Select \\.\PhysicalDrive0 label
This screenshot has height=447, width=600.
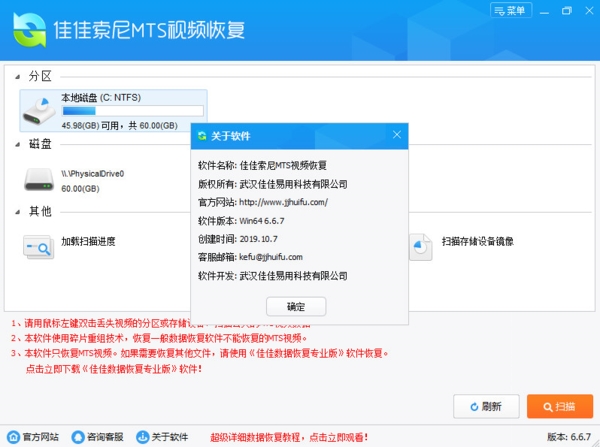click(93, 174)
